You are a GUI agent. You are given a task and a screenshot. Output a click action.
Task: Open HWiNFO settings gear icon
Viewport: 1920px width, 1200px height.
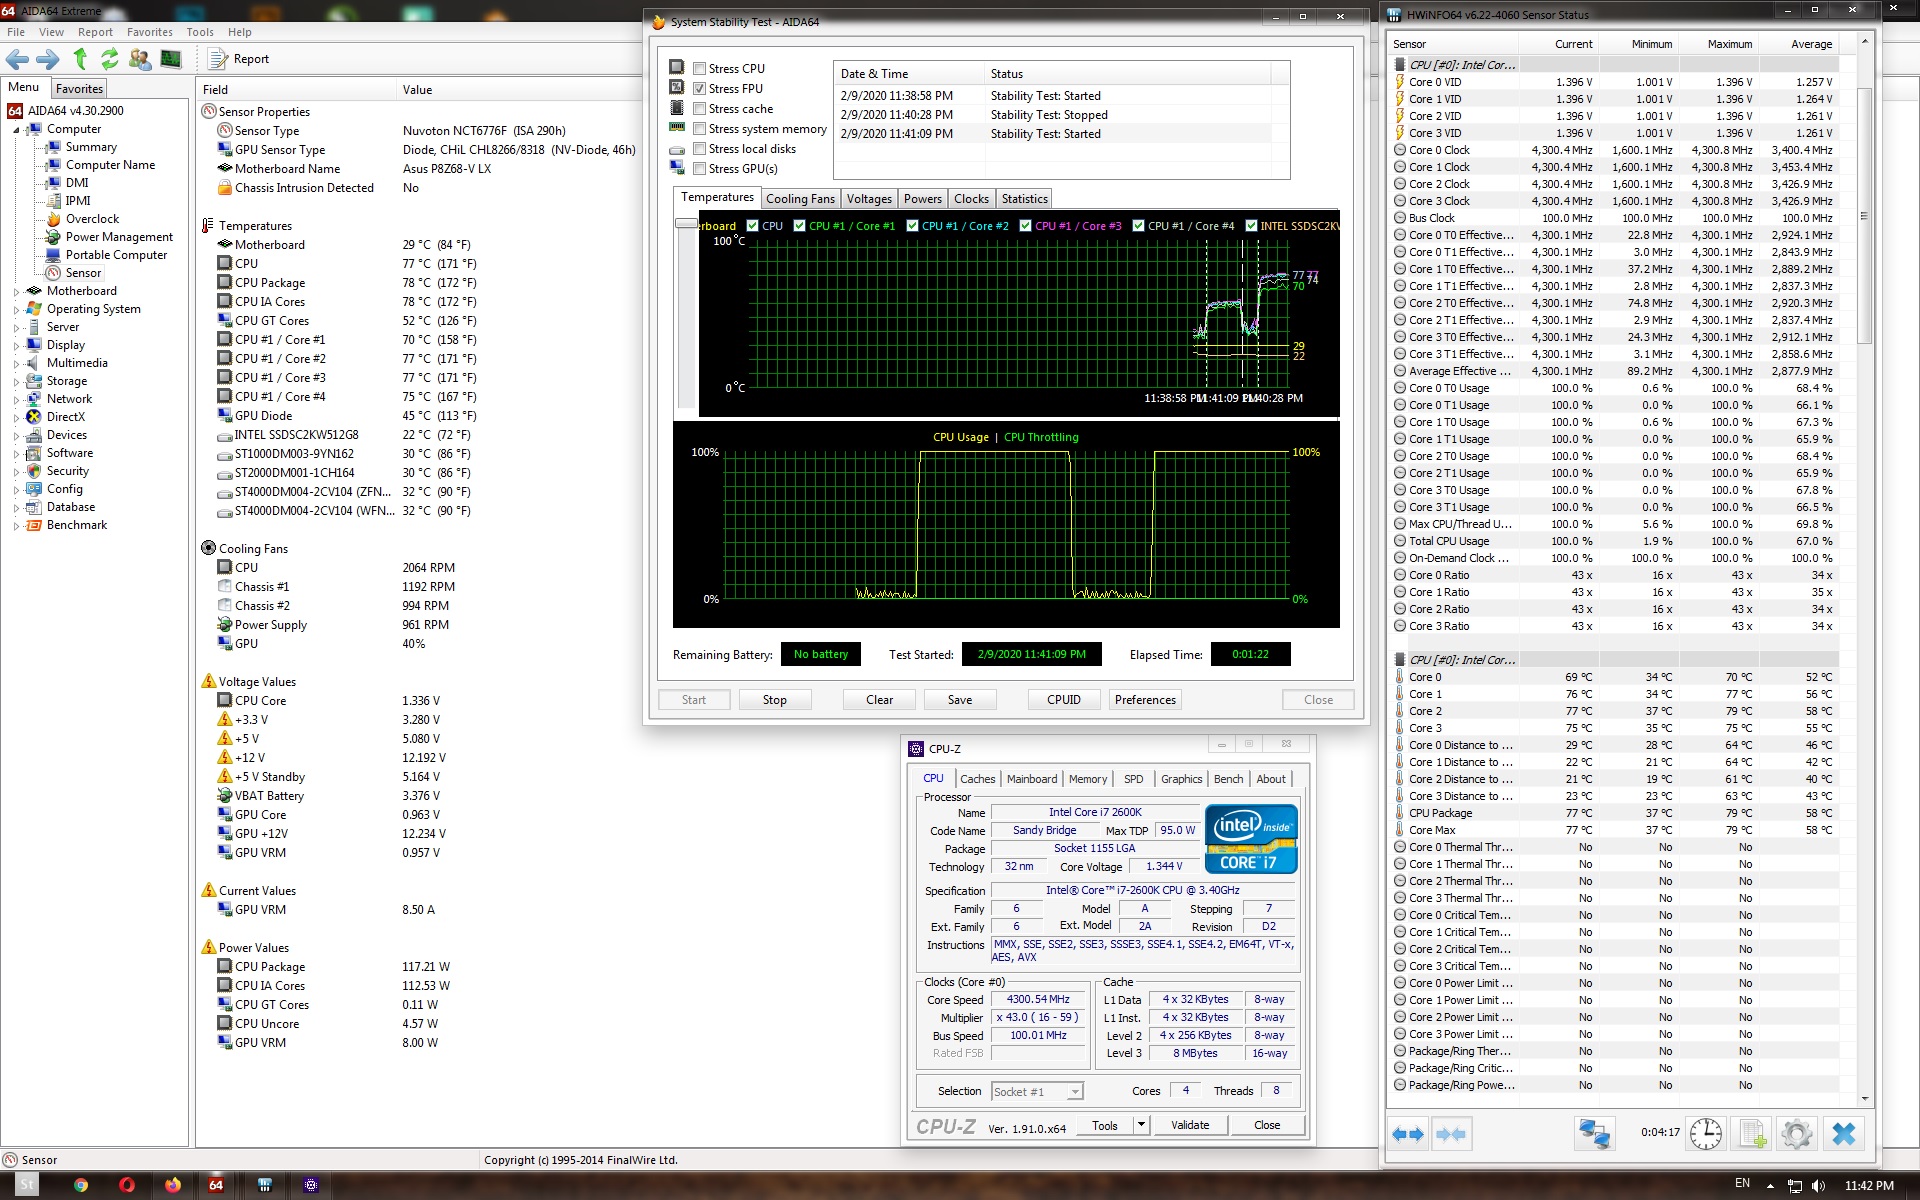pyautogui.click(x=1796, y=1134)
